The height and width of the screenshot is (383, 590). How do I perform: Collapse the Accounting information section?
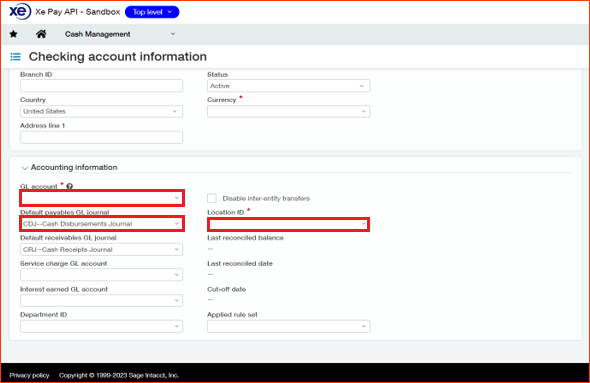(x=25, y=168)
